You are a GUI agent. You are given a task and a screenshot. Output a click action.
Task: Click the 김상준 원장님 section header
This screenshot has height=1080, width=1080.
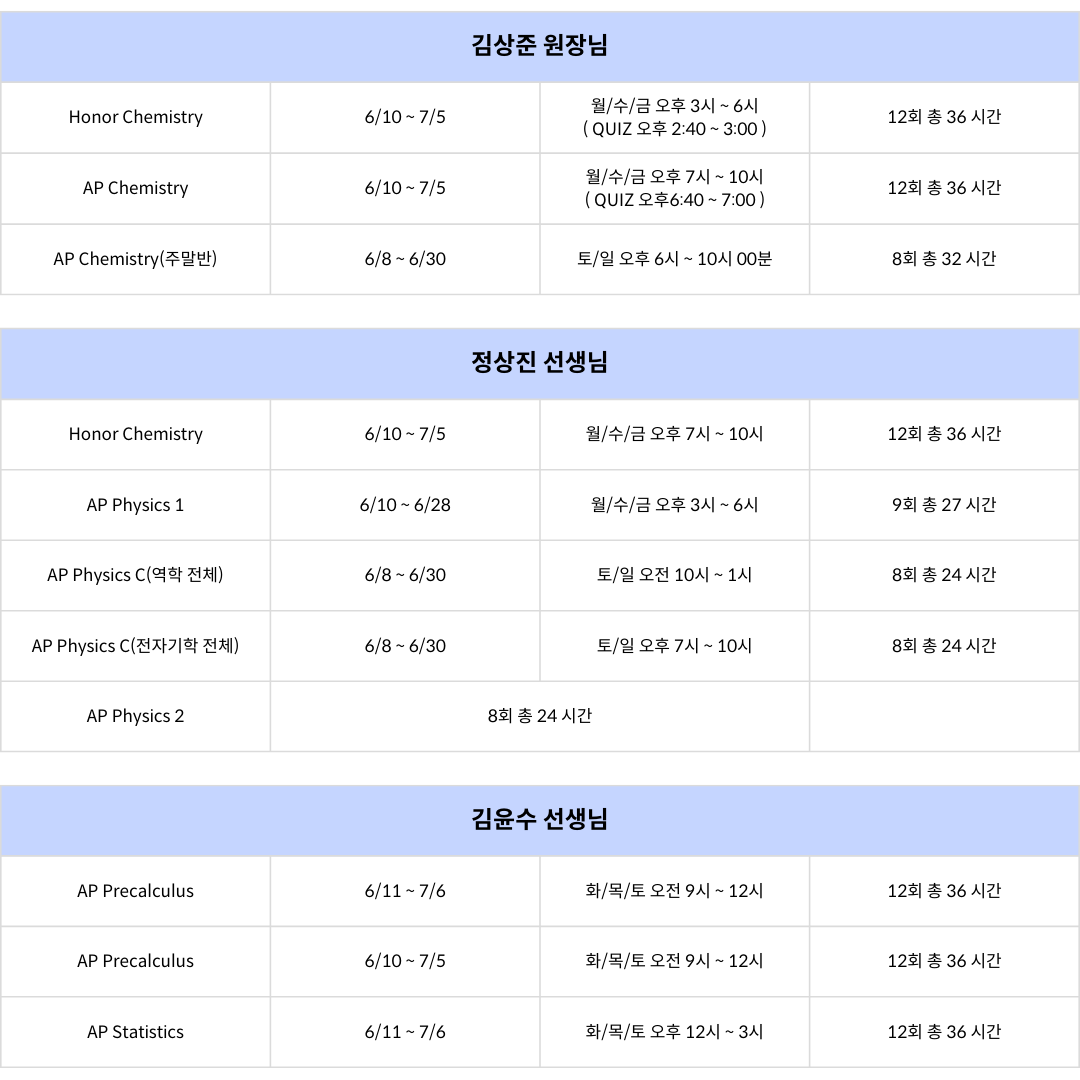[x=540, y=46]
